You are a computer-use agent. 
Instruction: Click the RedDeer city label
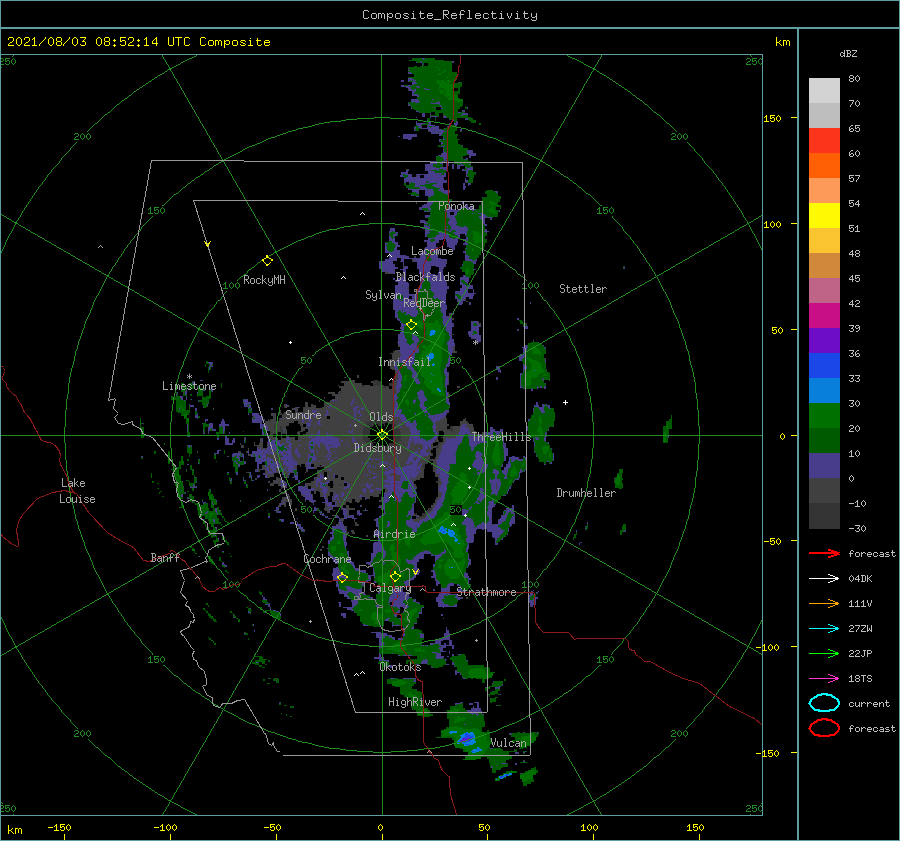coord(424,303)
